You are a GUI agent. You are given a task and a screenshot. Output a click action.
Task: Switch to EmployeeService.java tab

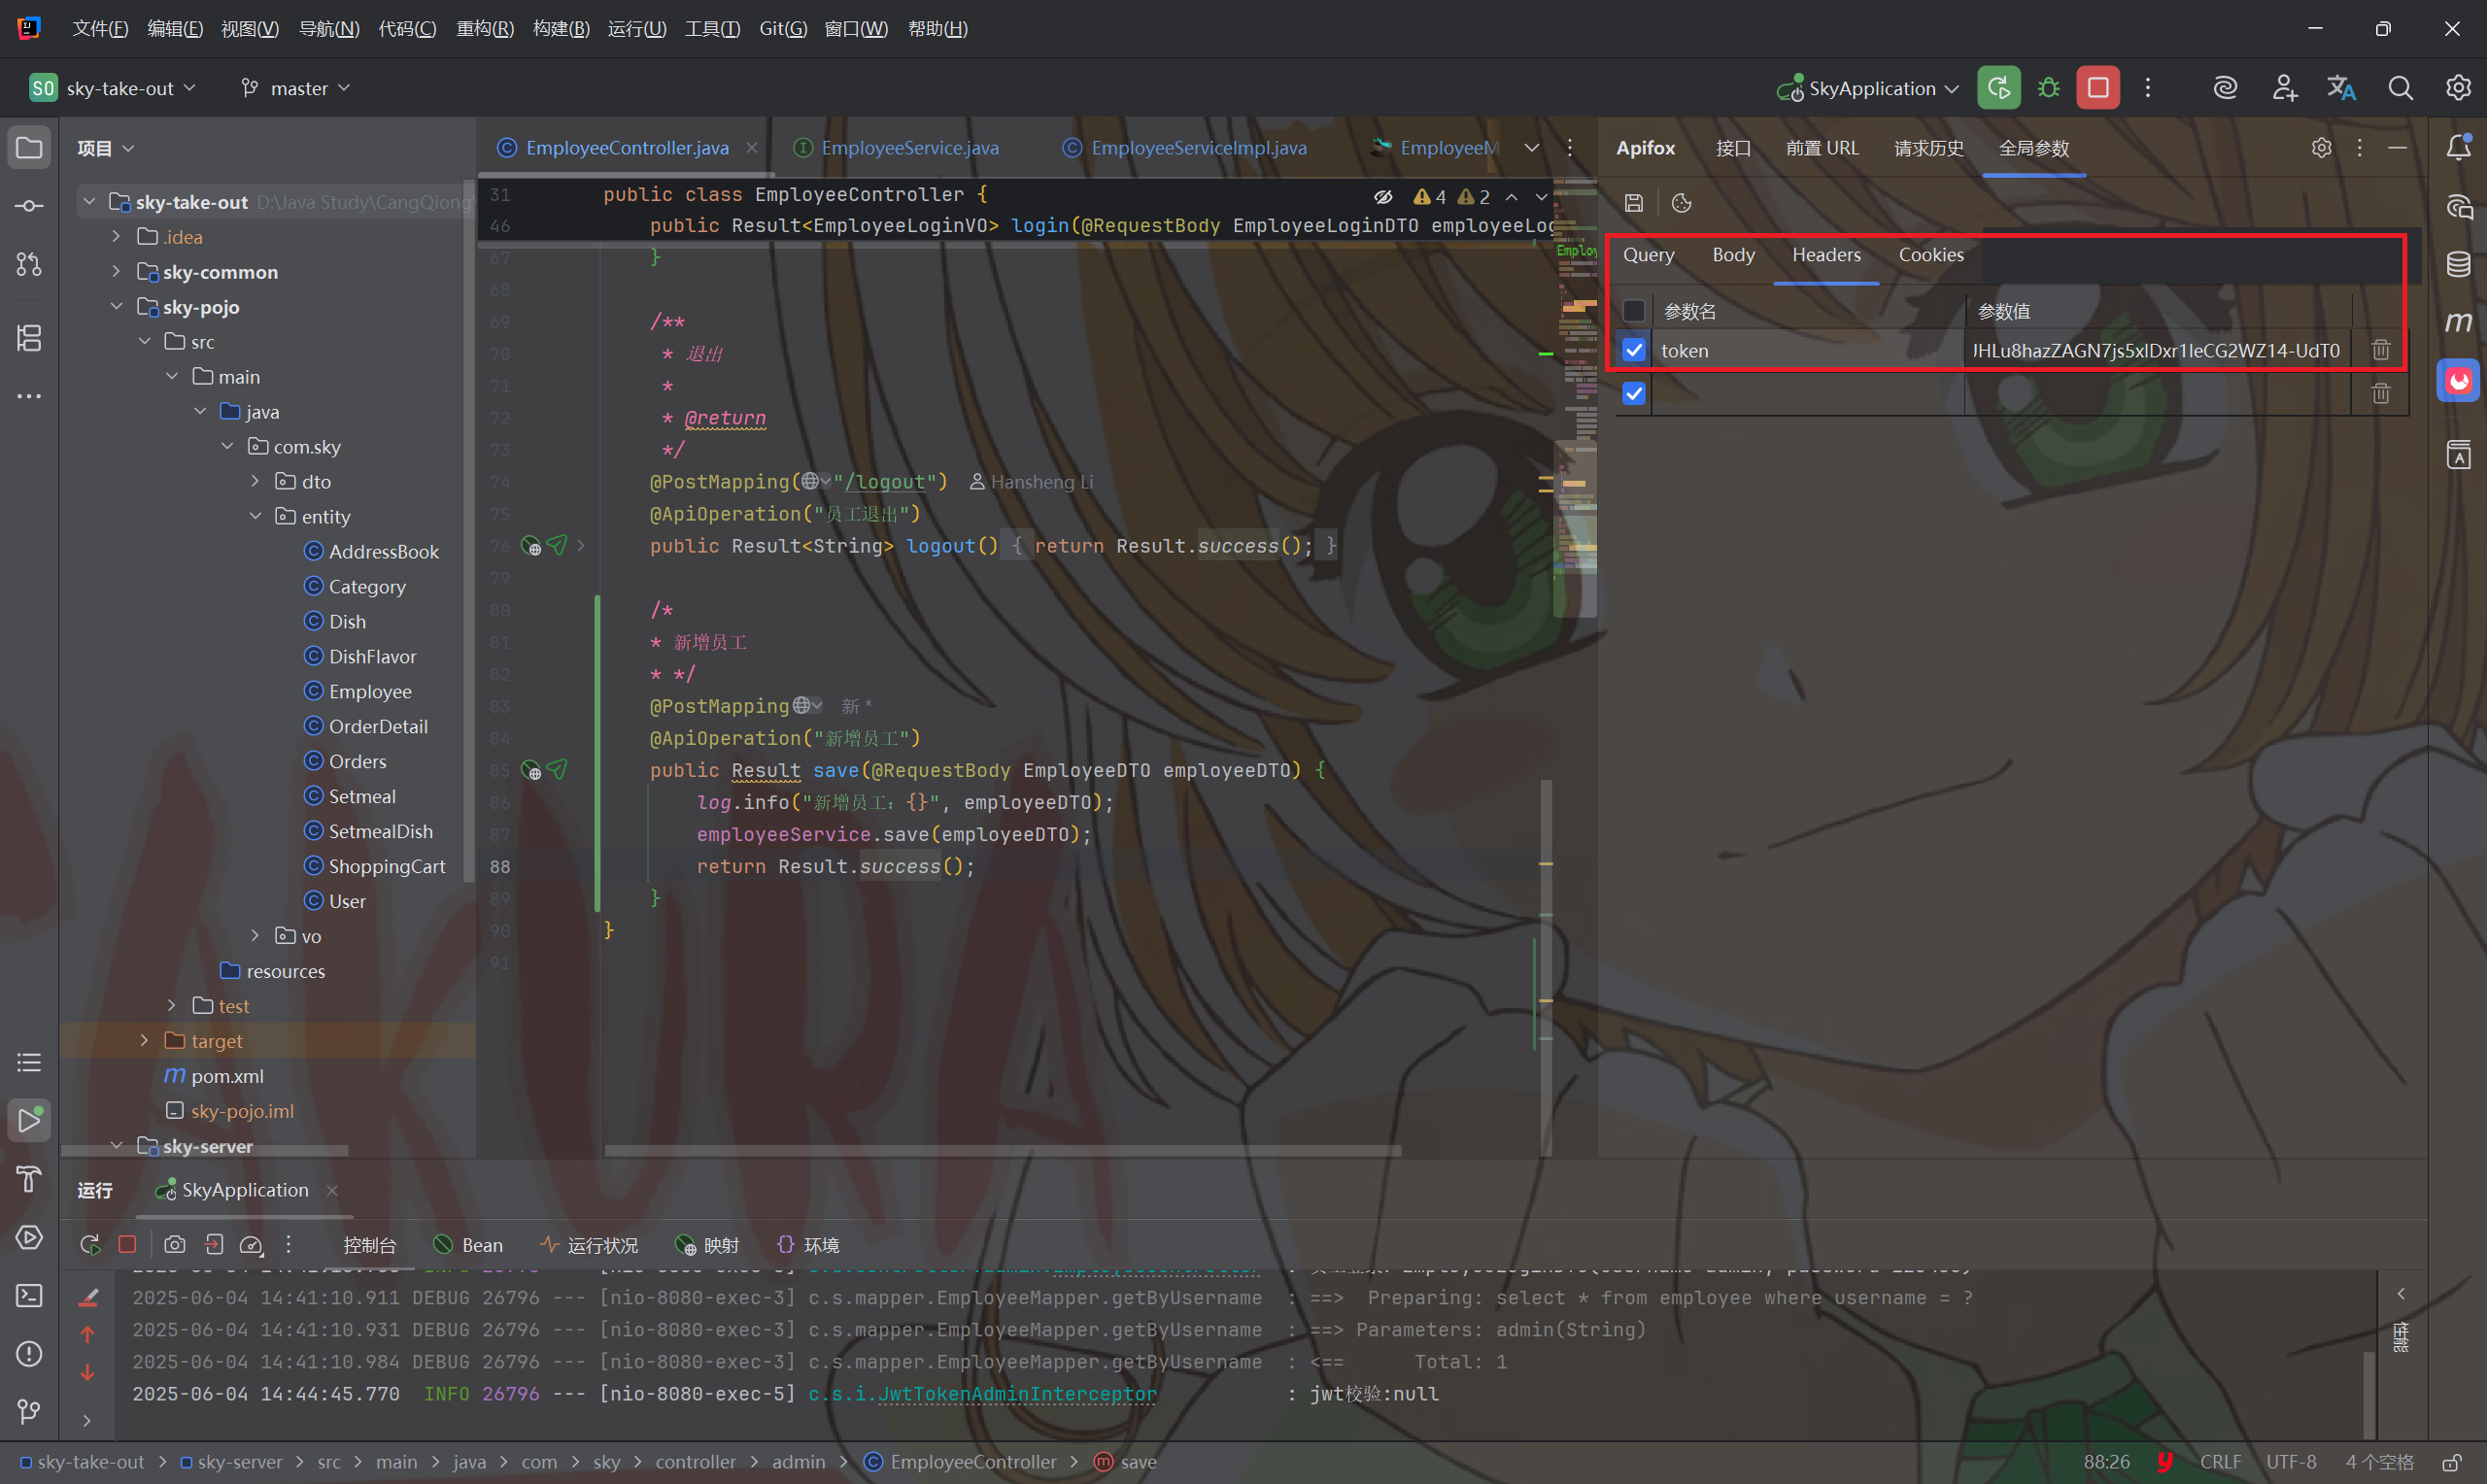click(x=909, y=148)
